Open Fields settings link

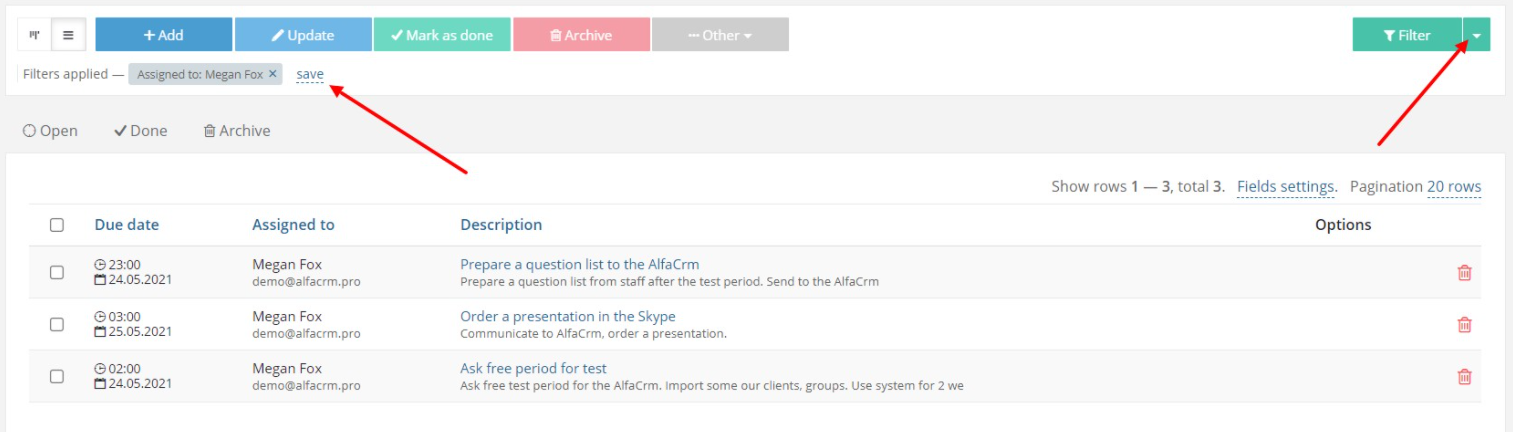point(1285,187)
